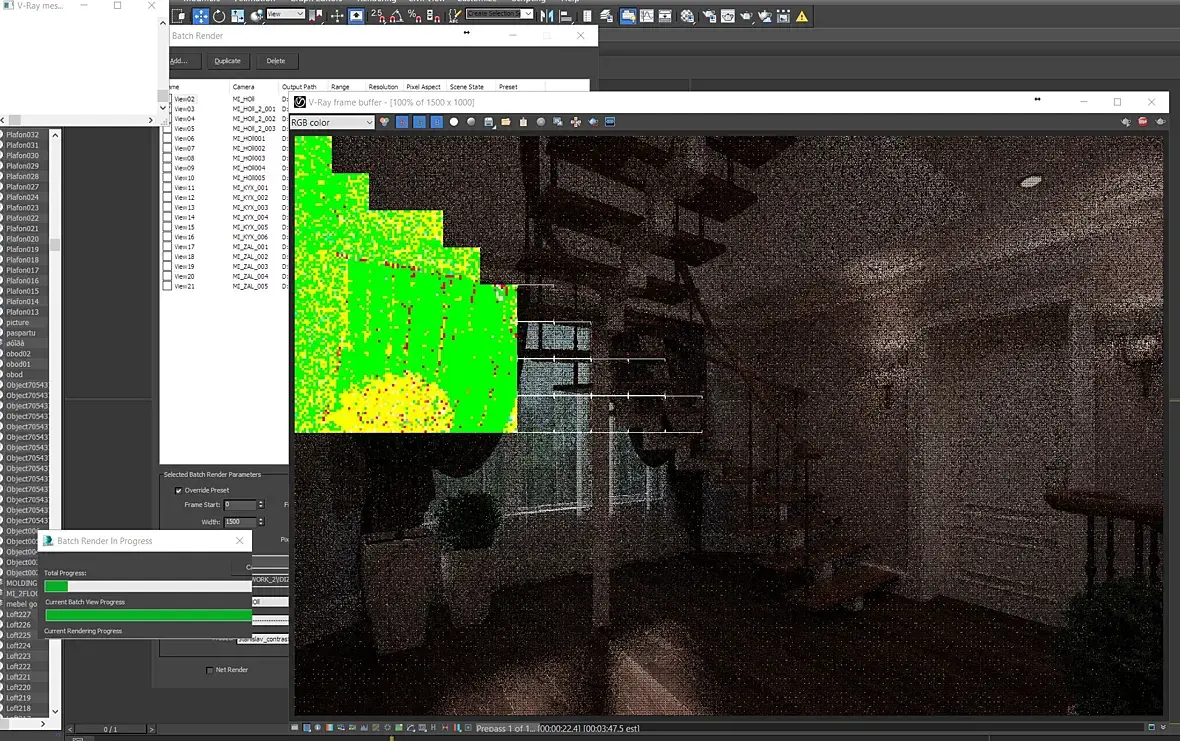
Task: Select the Select and Scale tool
Action: pyautogui.click(x=238, y=16)
